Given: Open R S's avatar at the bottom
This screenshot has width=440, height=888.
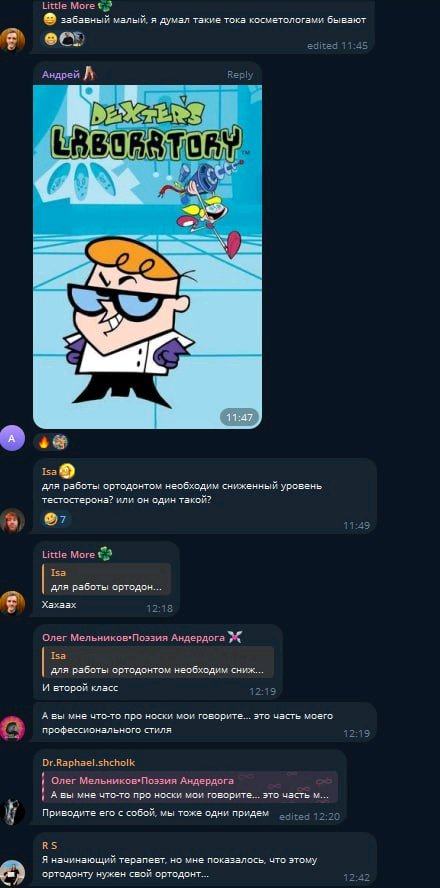Looking at the screenshot, I should [12, 873].
